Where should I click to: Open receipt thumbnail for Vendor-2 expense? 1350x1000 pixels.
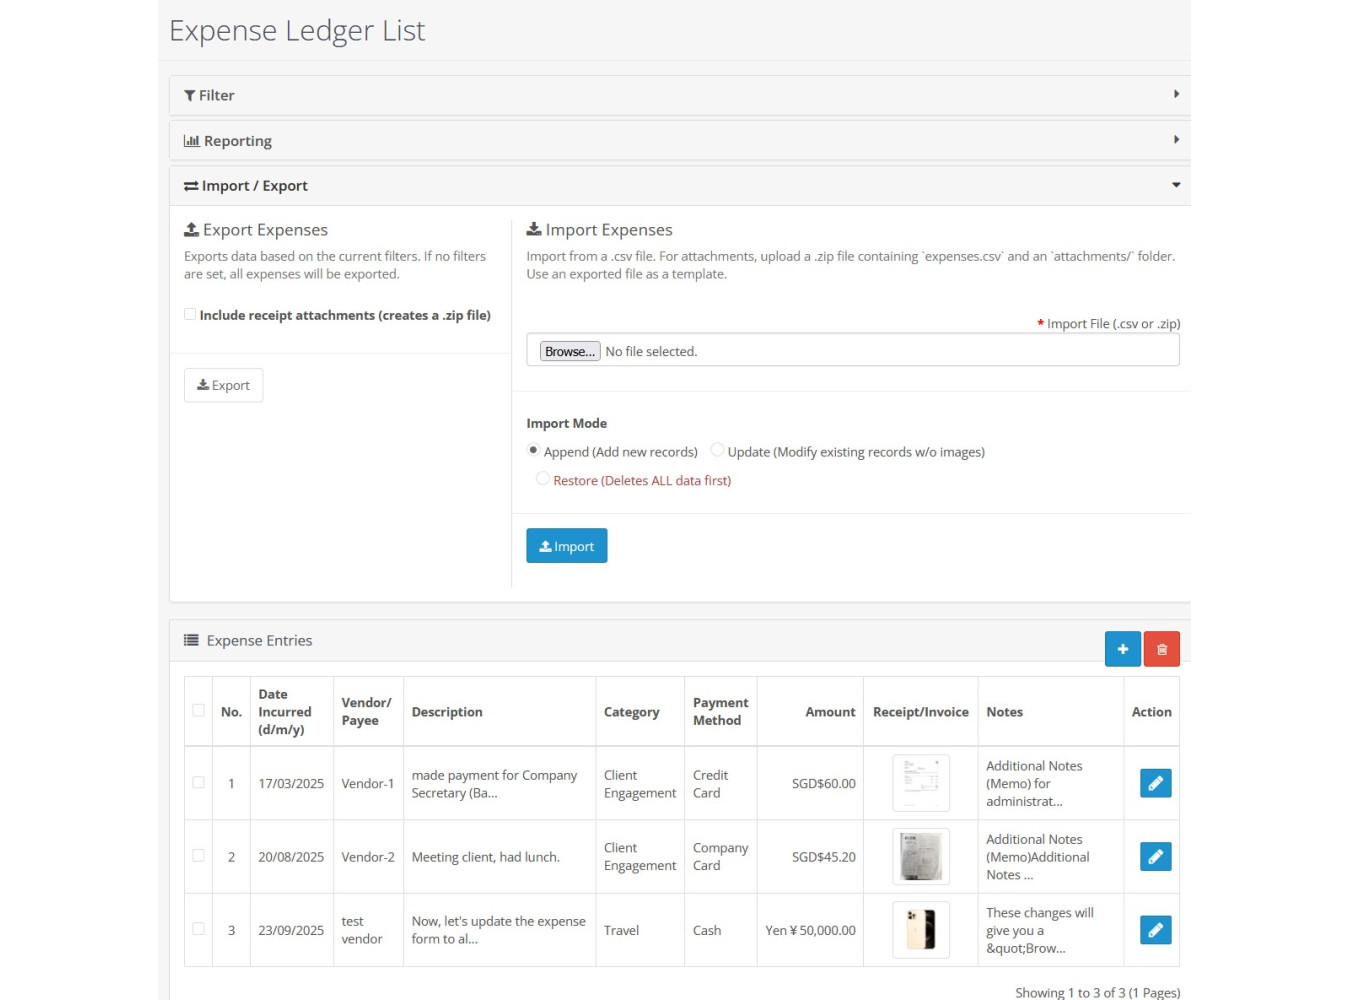coord(920,856)
